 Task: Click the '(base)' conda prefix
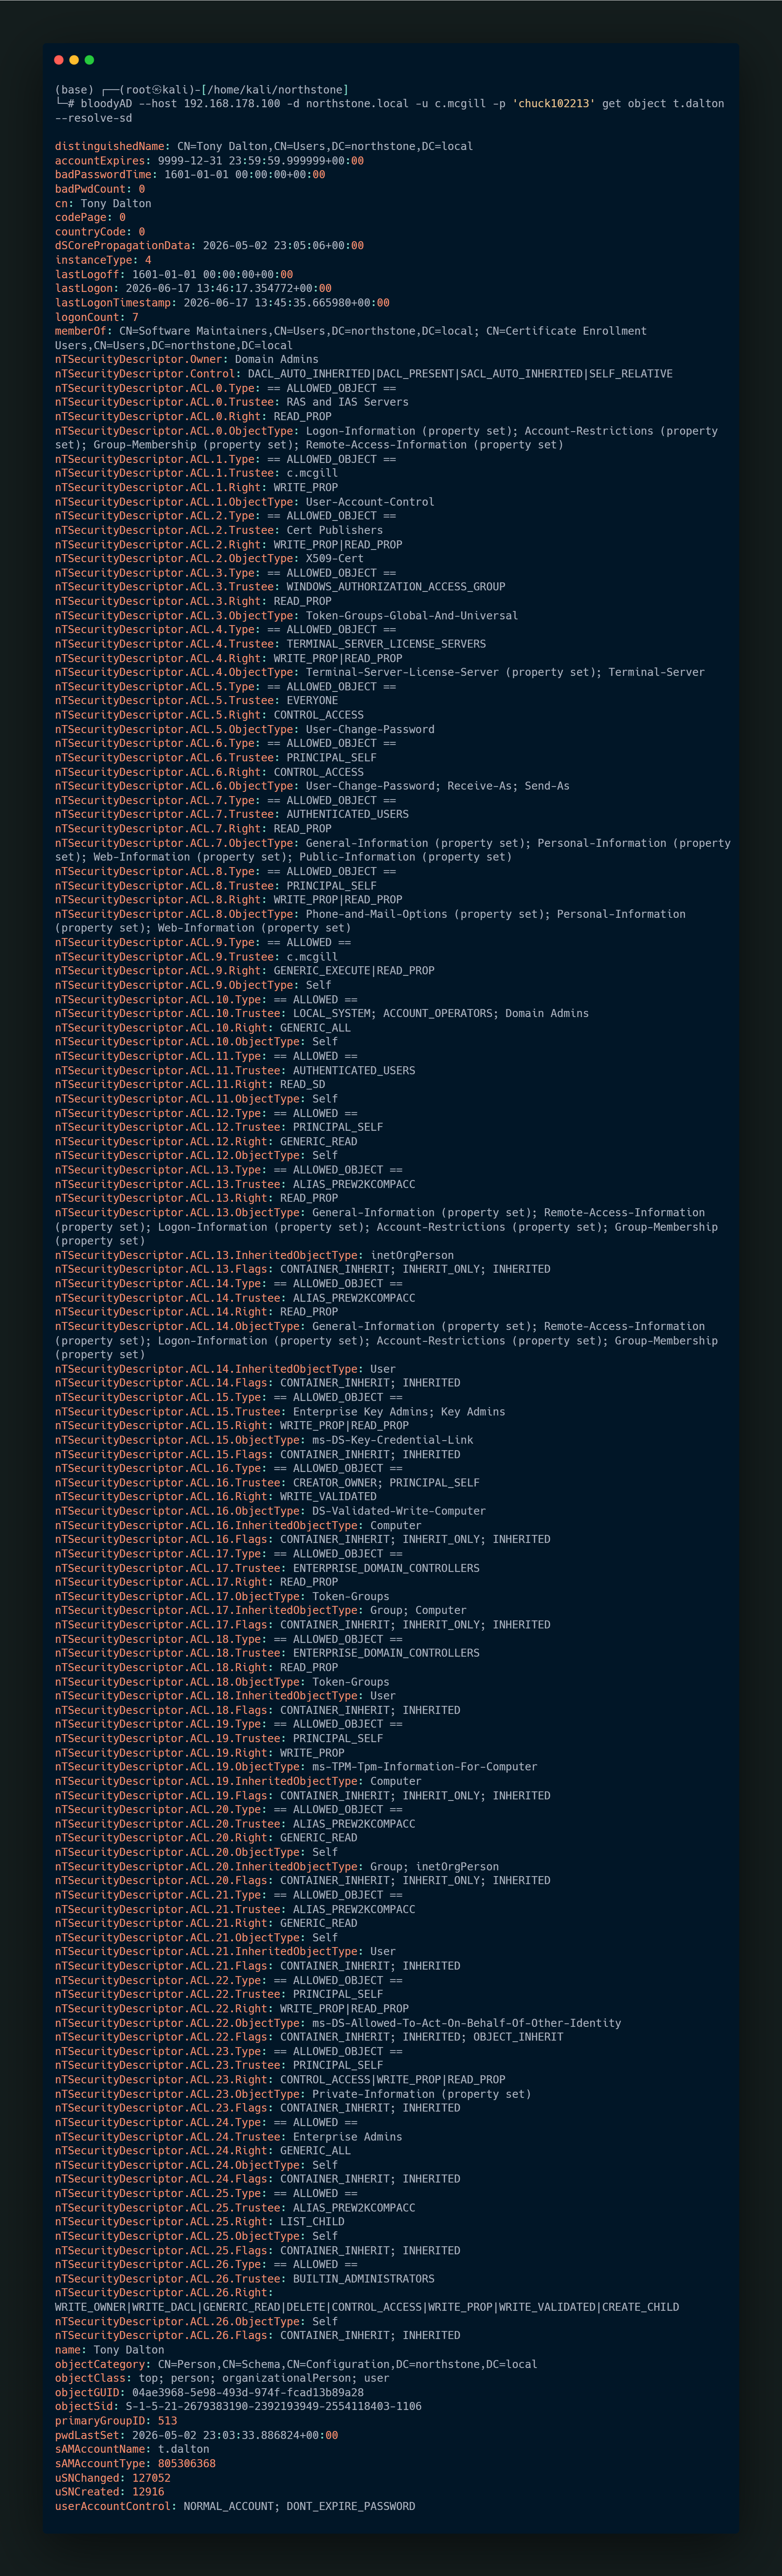[74, 90]
